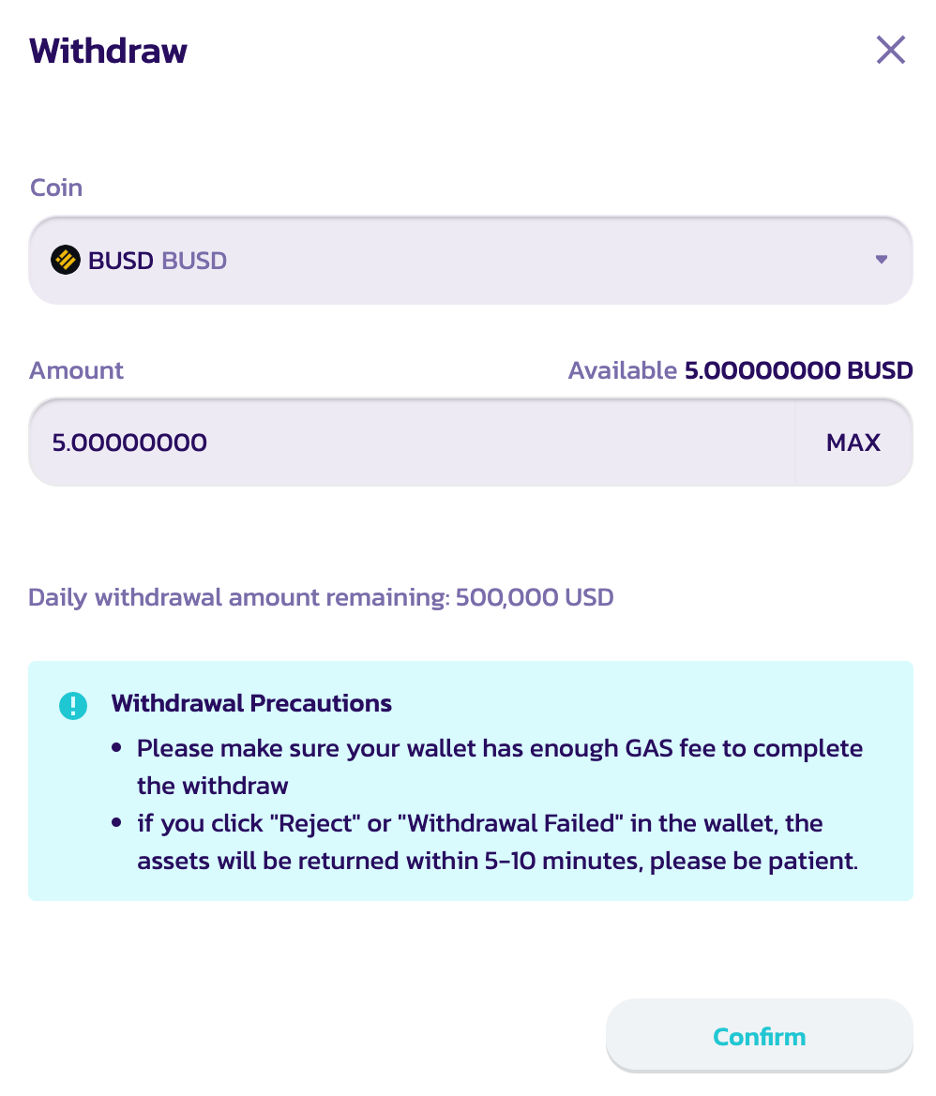936x1096 pixels.
Task: Click the 5.00000000 value in Amount field
Action: 130,442
